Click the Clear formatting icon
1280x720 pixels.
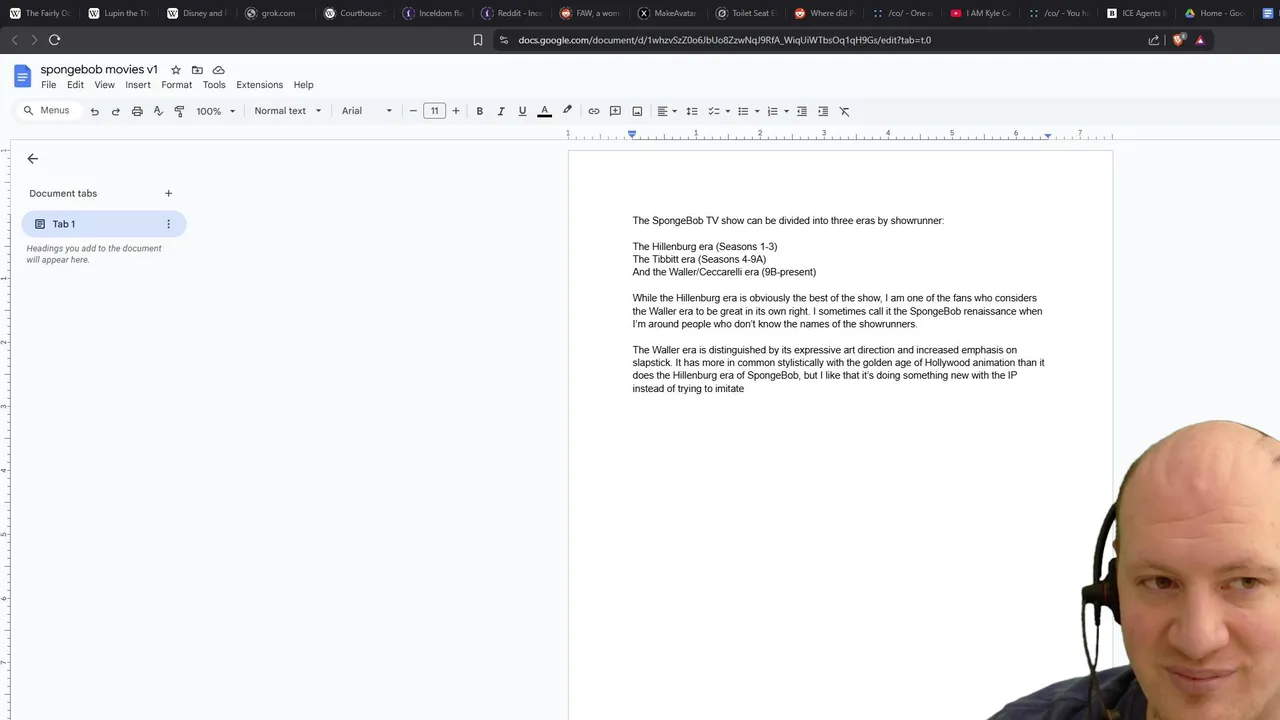[844, 111]
